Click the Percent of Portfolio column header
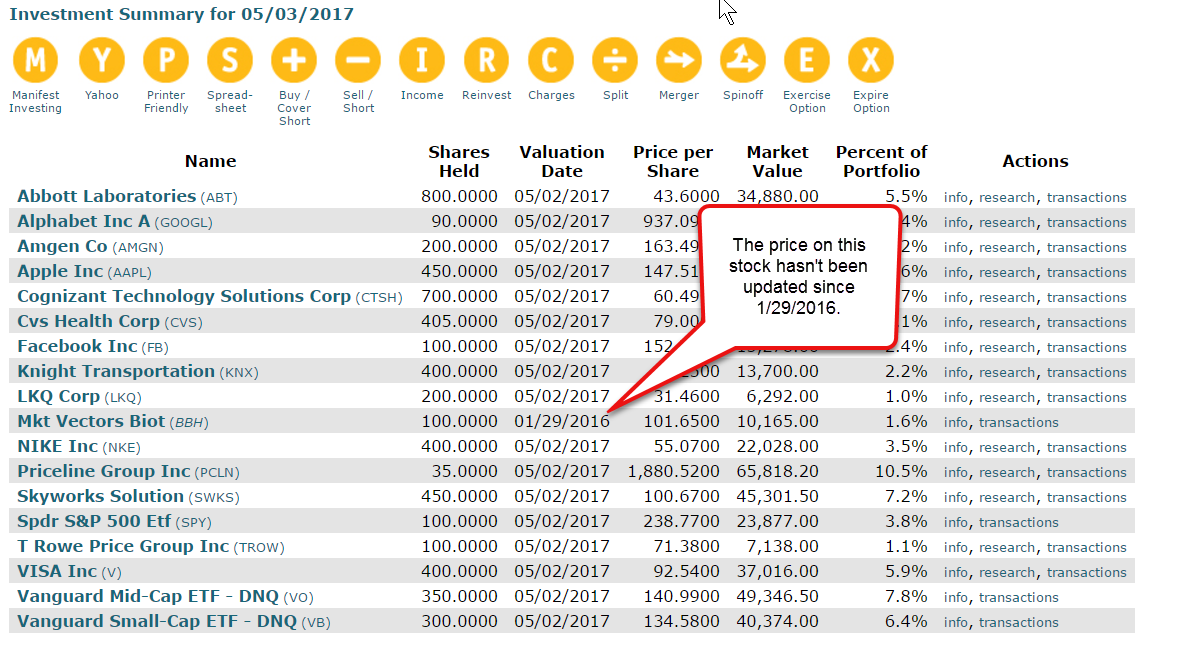 [x=882, y=161]
